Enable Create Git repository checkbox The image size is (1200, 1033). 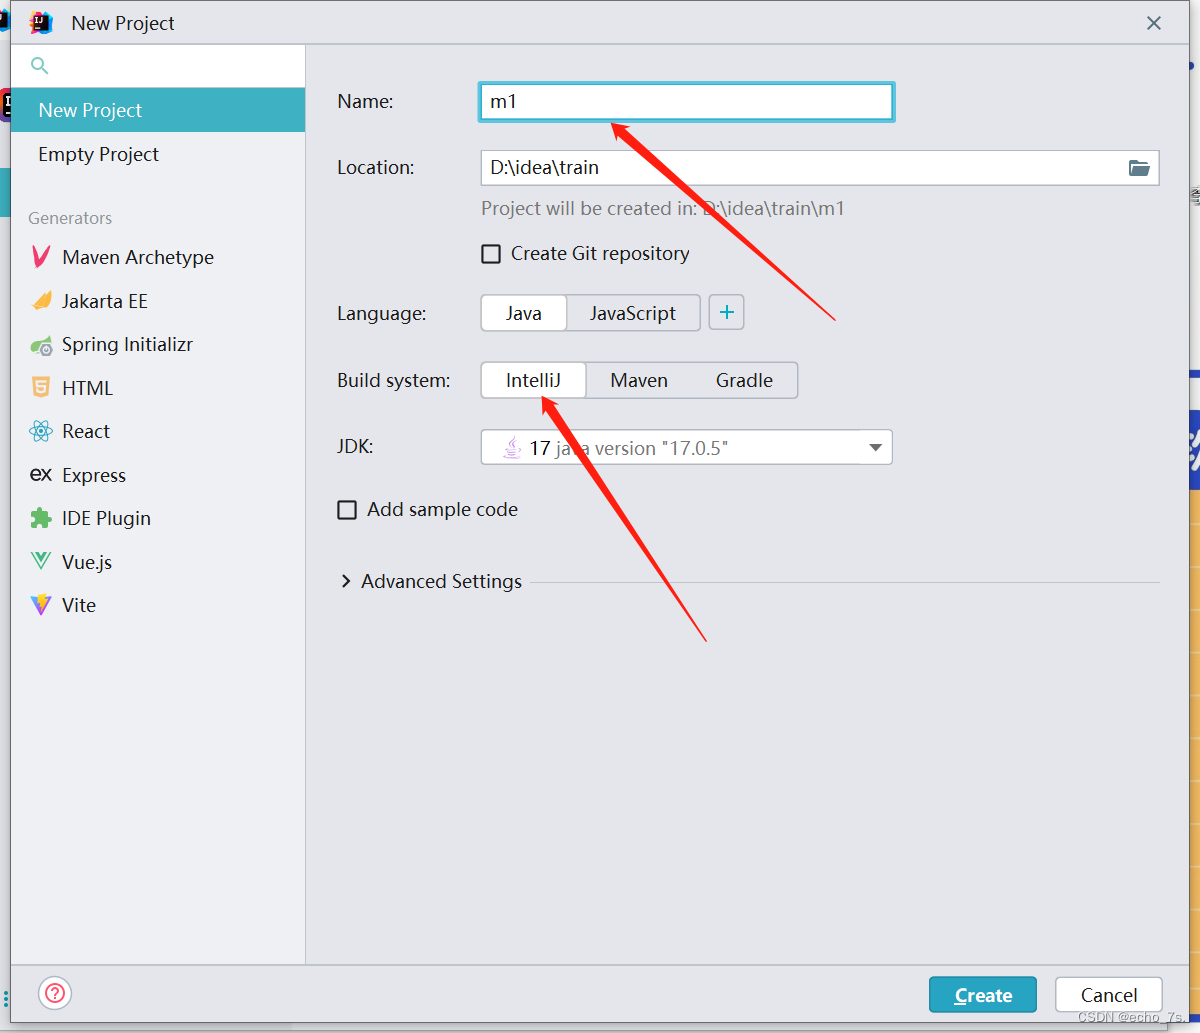tap(491, 254)
